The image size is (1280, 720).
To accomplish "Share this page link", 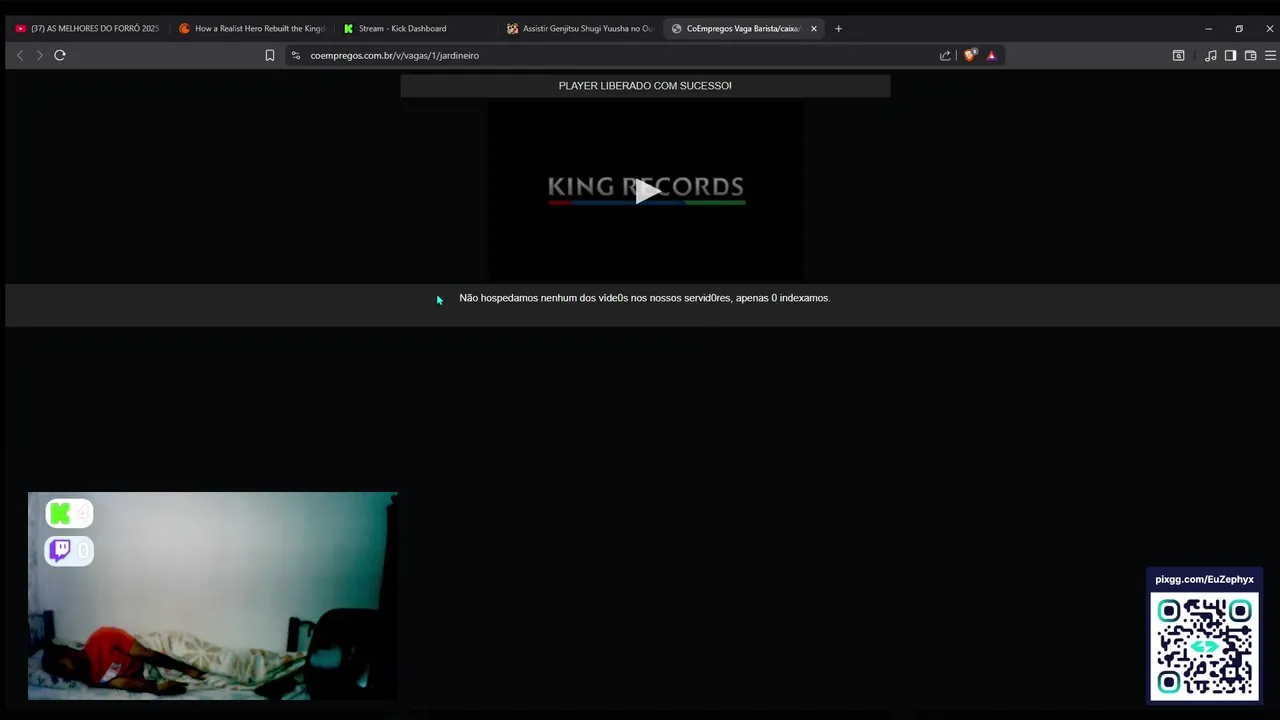I will click(x=945, y=55).
